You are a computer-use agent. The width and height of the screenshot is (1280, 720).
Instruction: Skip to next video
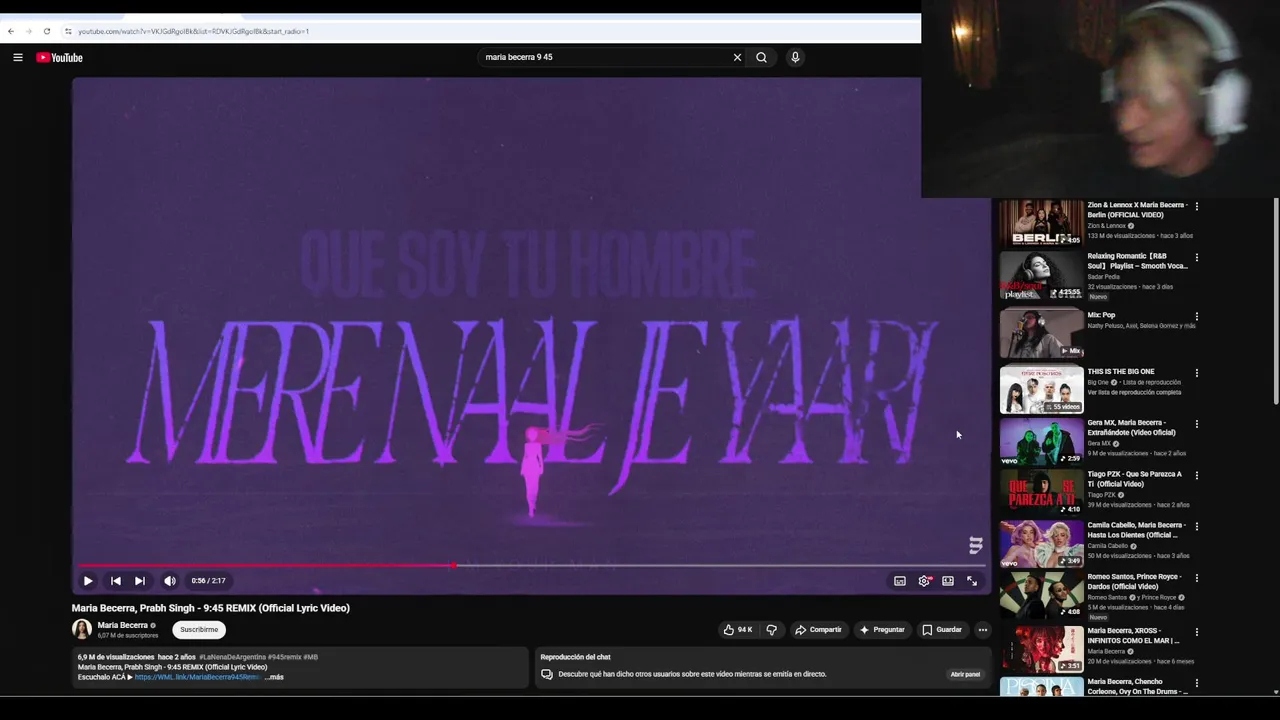(140, 580)
